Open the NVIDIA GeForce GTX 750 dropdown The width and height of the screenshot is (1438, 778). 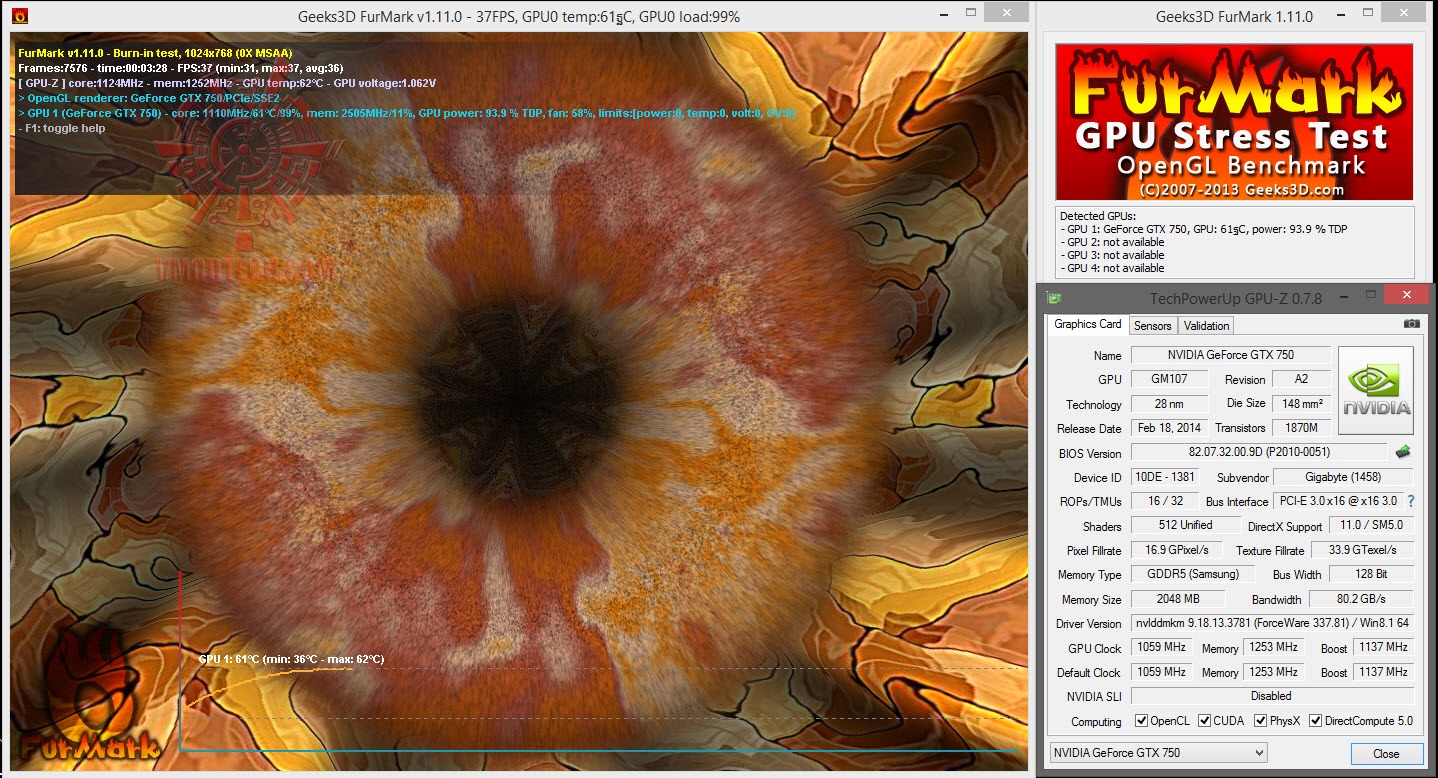click(x=1157, y=753)
